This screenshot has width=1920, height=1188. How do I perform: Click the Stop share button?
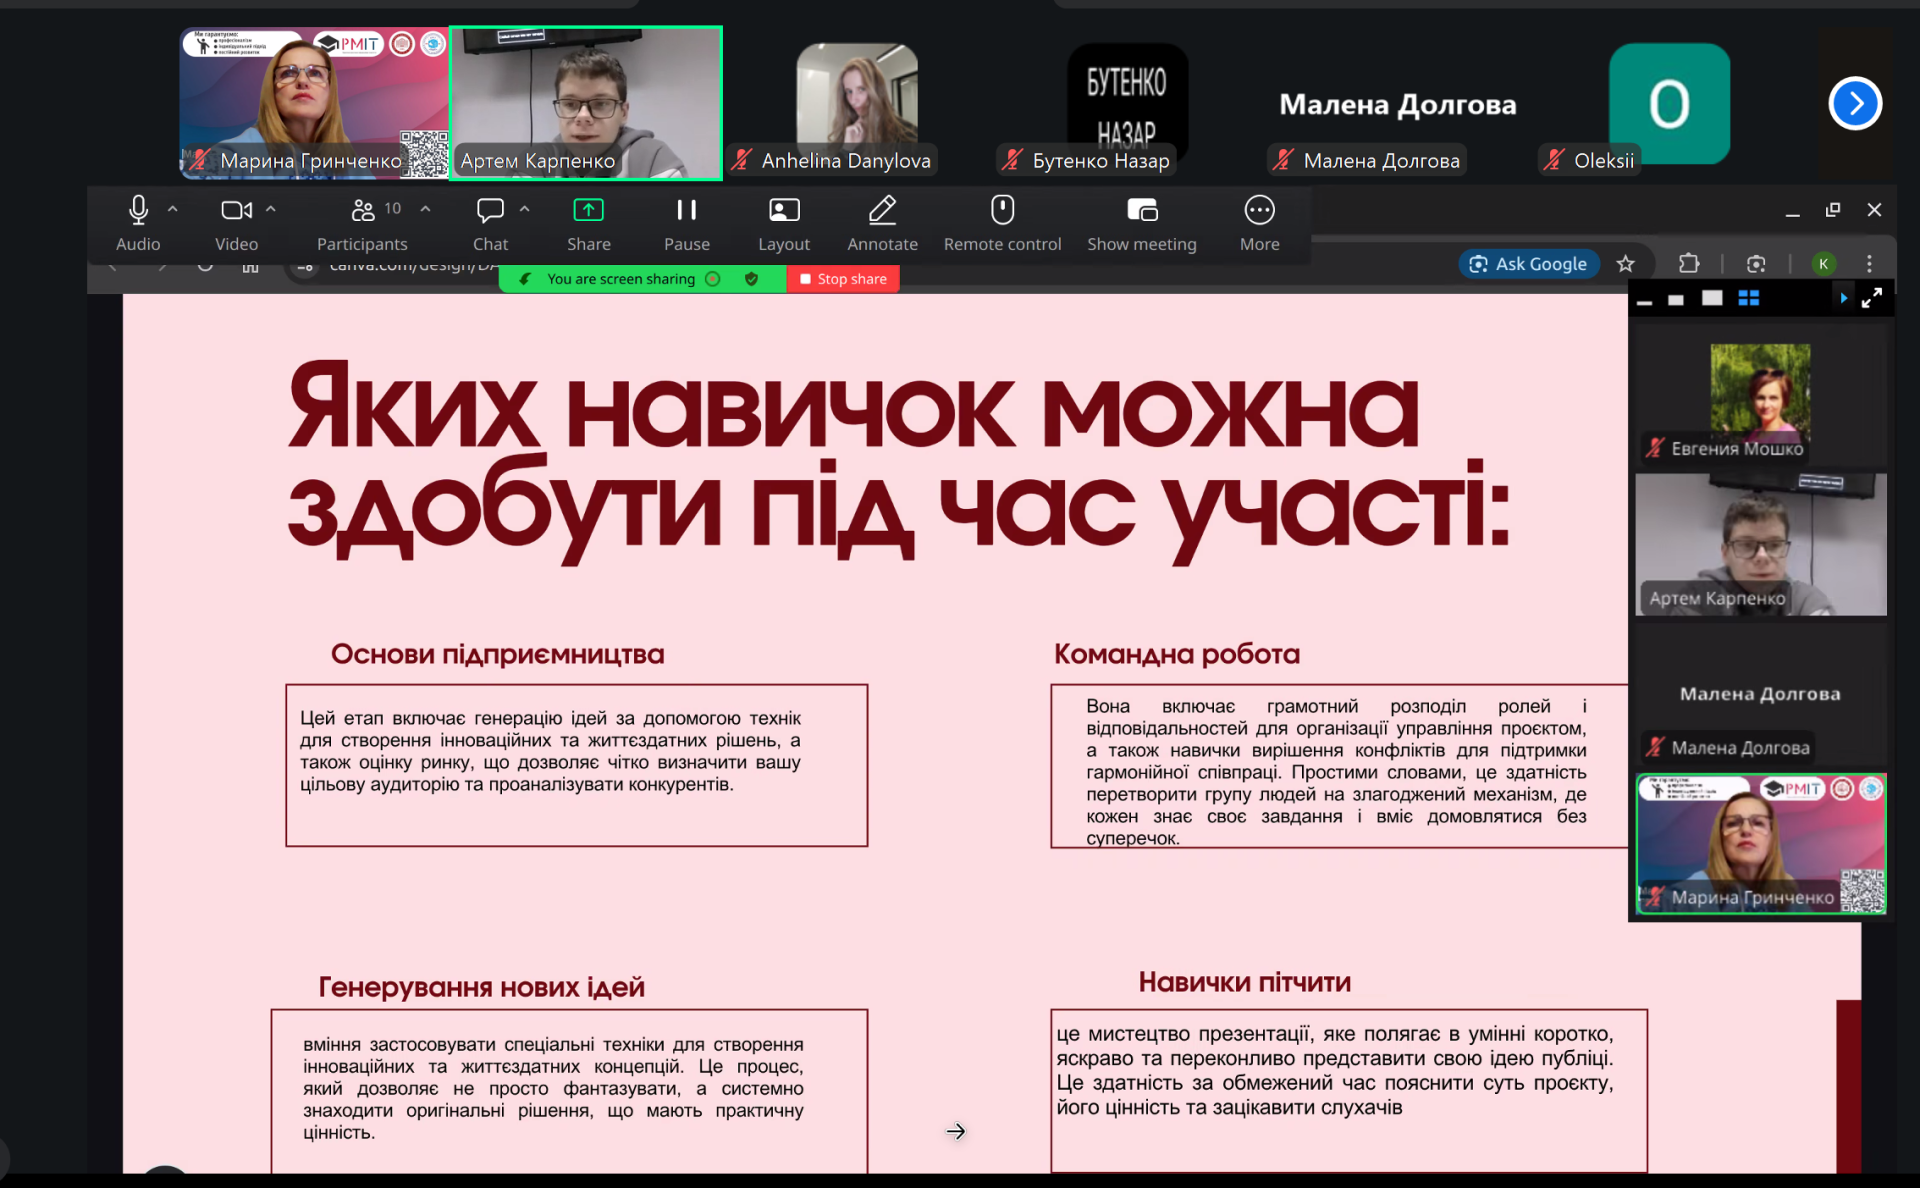843,279
